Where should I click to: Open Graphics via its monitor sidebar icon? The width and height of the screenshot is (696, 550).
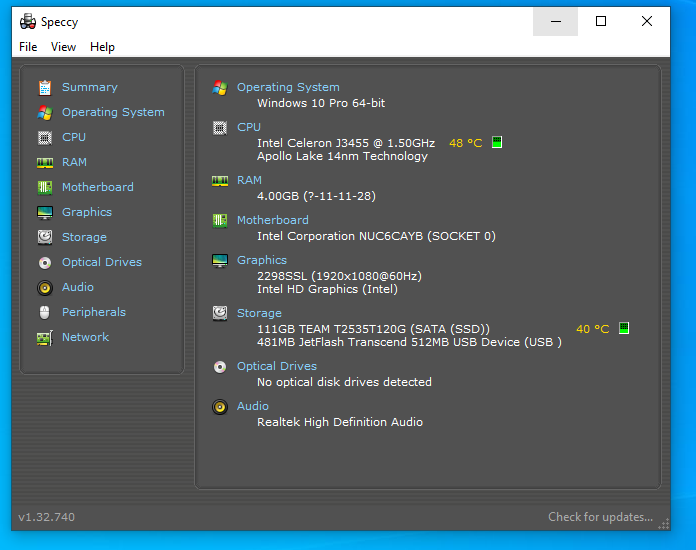tap(44, 212)
